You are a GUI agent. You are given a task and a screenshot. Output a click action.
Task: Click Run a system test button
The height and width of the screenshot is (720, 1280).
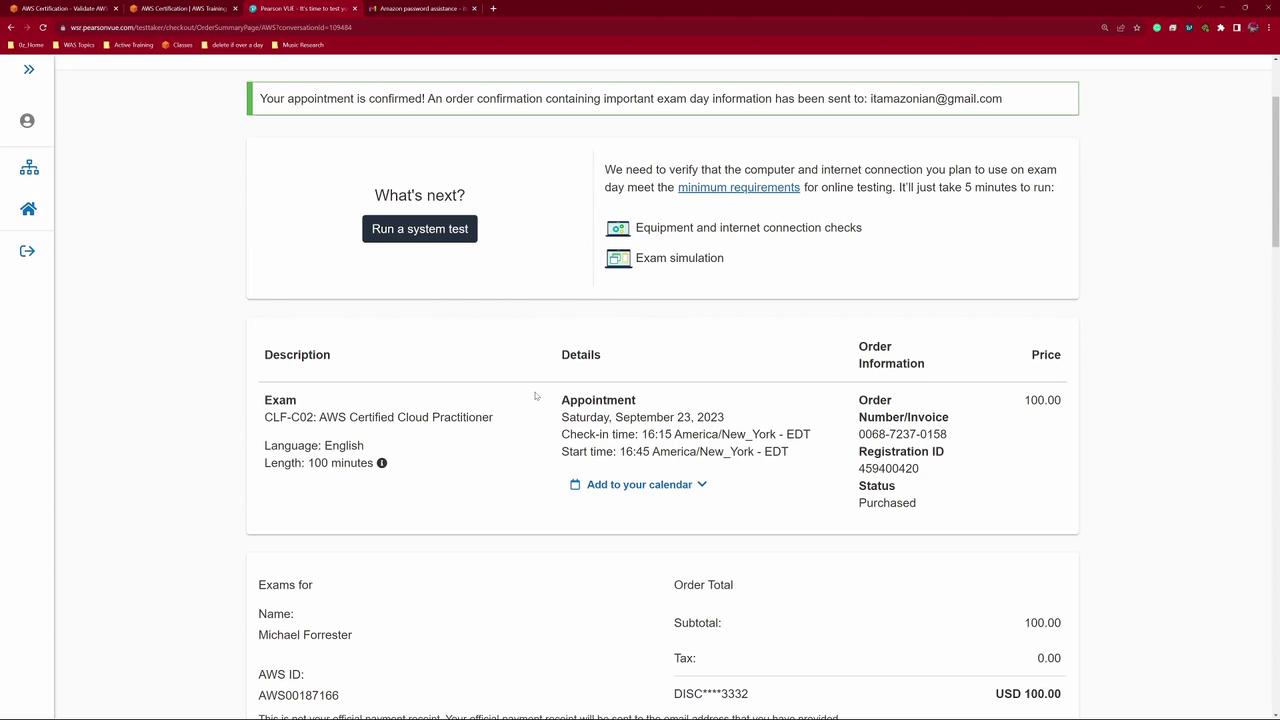coord(420,229)
